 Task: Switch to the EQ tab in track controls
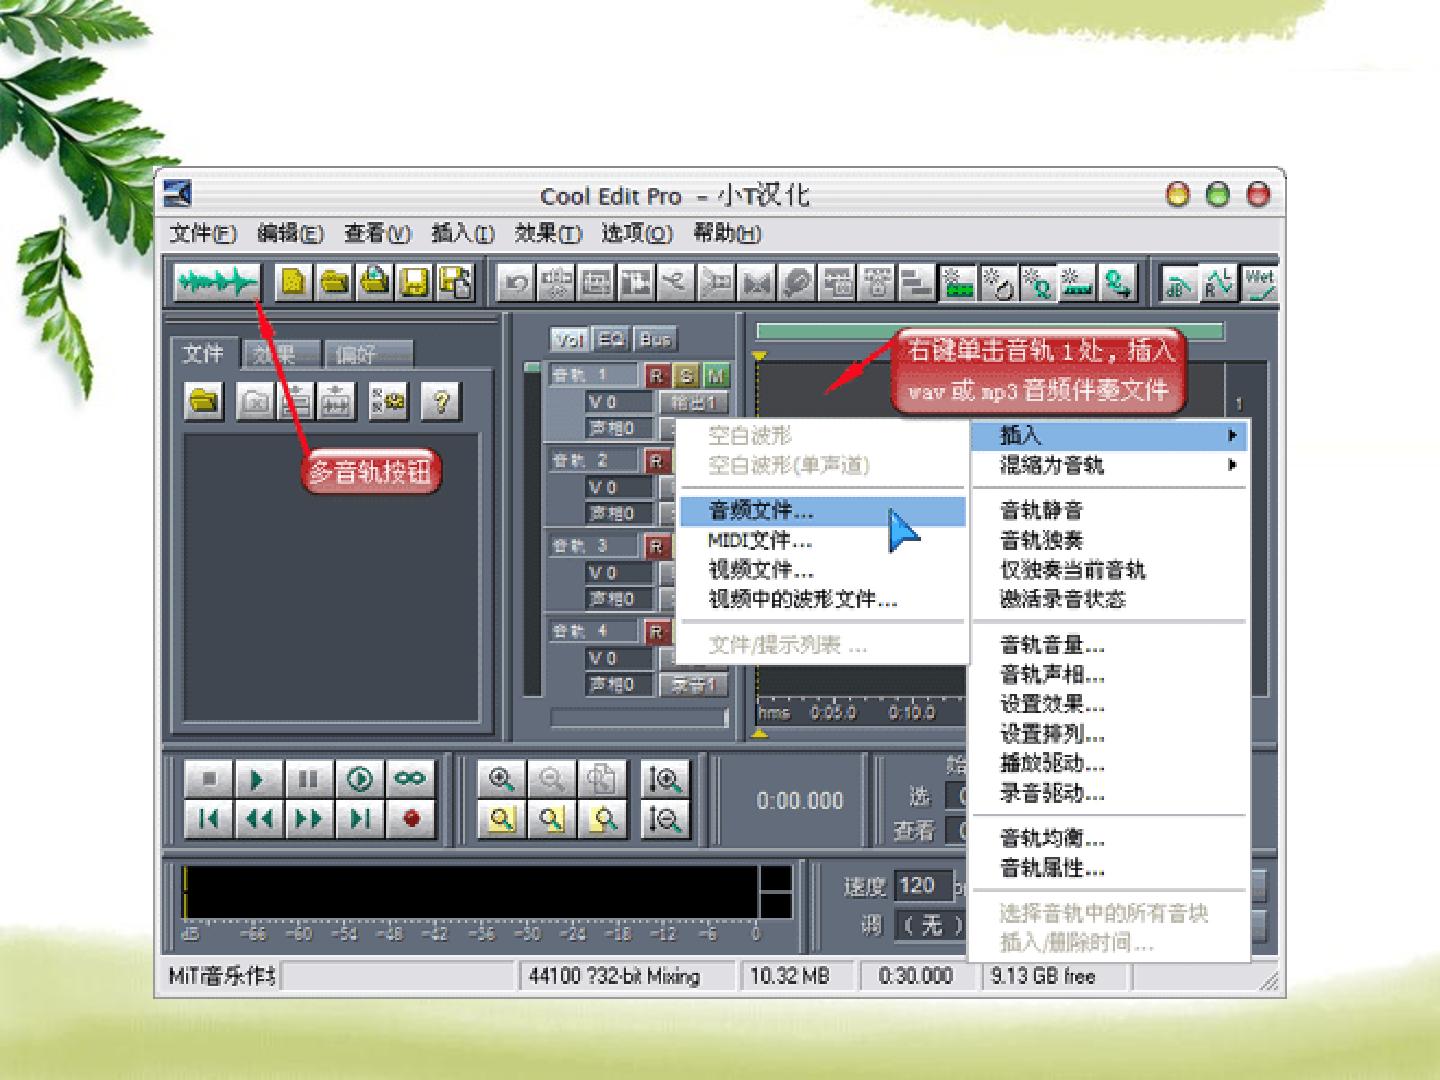(611, 340)
